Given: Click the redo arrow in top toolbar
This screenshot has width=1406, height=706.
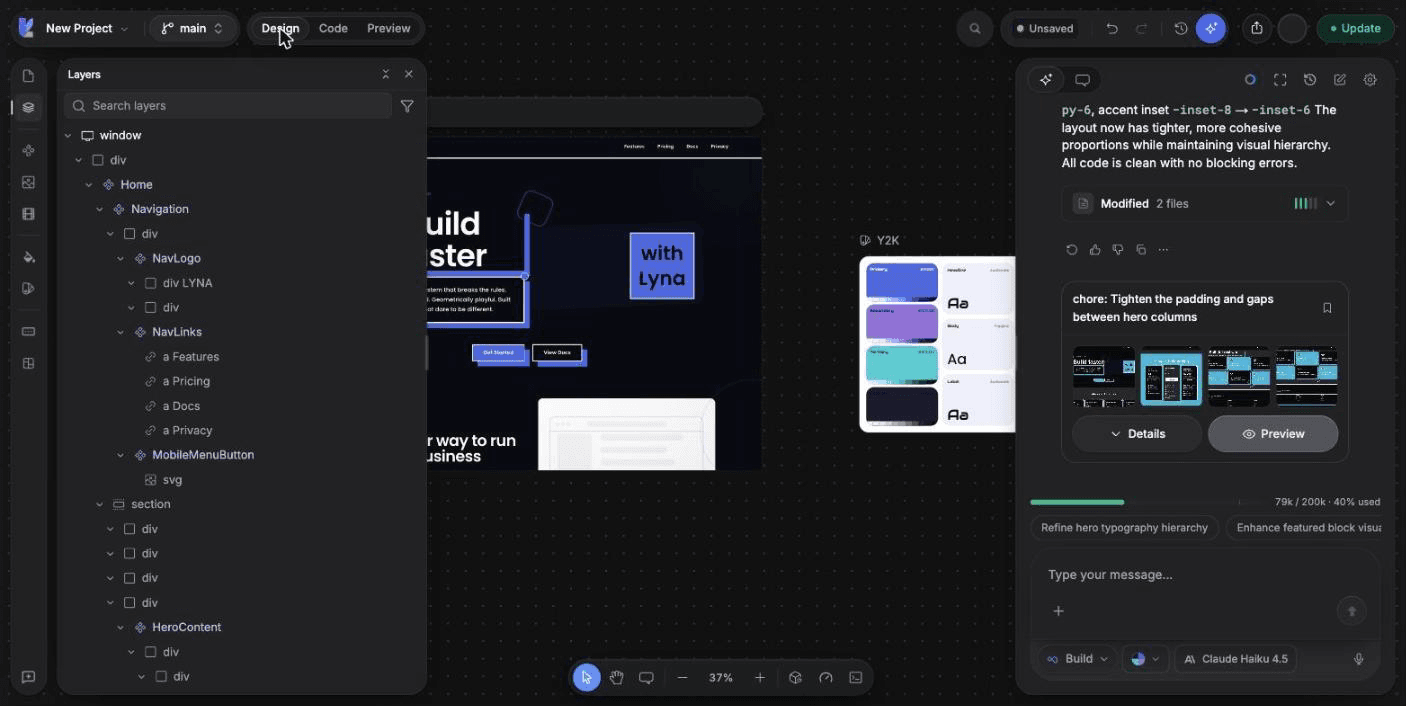Looking at the screenshot, I should (1141, 29).
